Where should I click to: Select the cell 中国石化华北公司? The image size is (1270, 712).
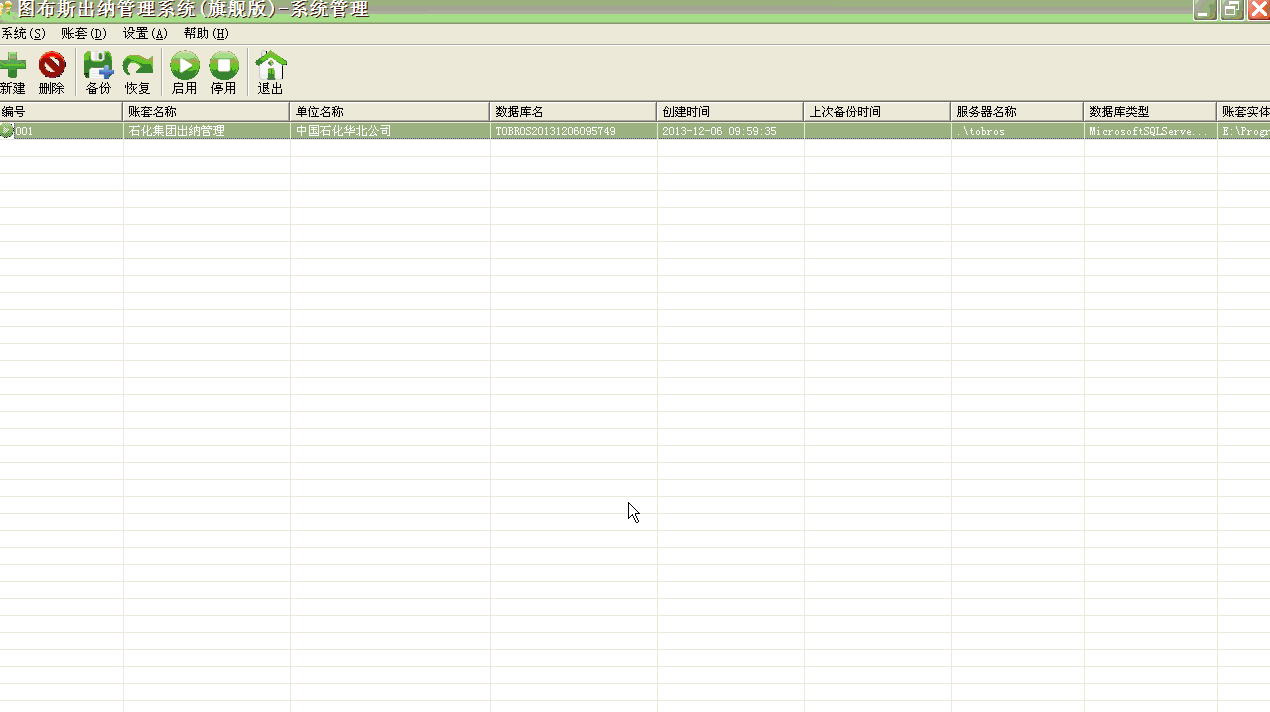coord(390,131)
